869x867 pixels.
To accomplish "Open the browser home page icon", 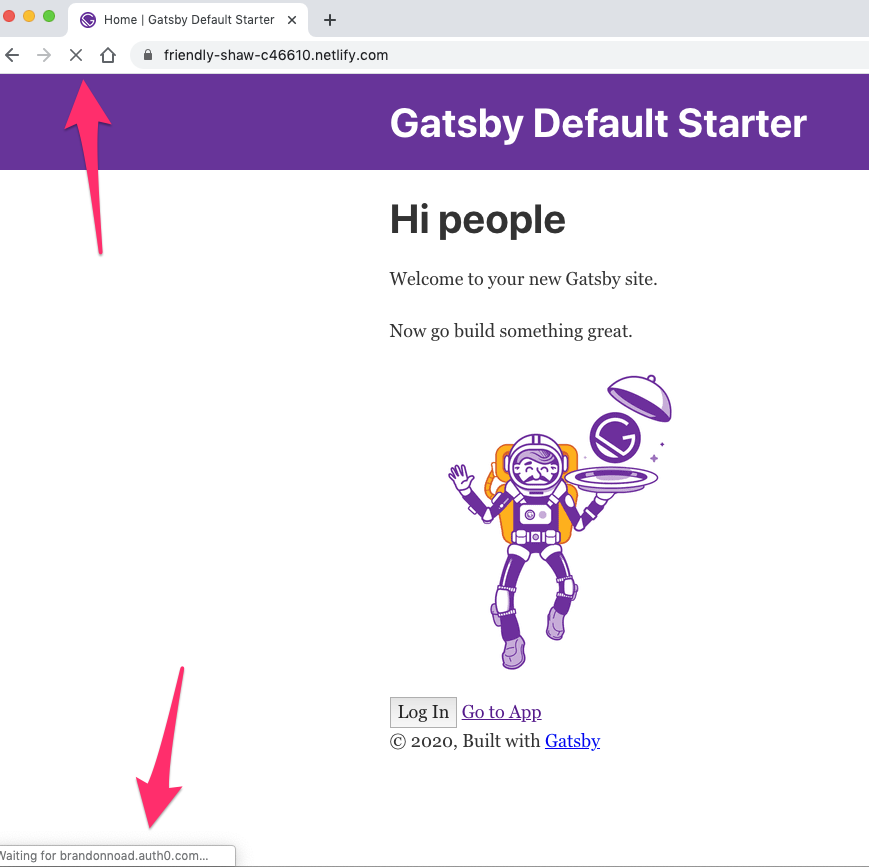I will click(108, 55).
